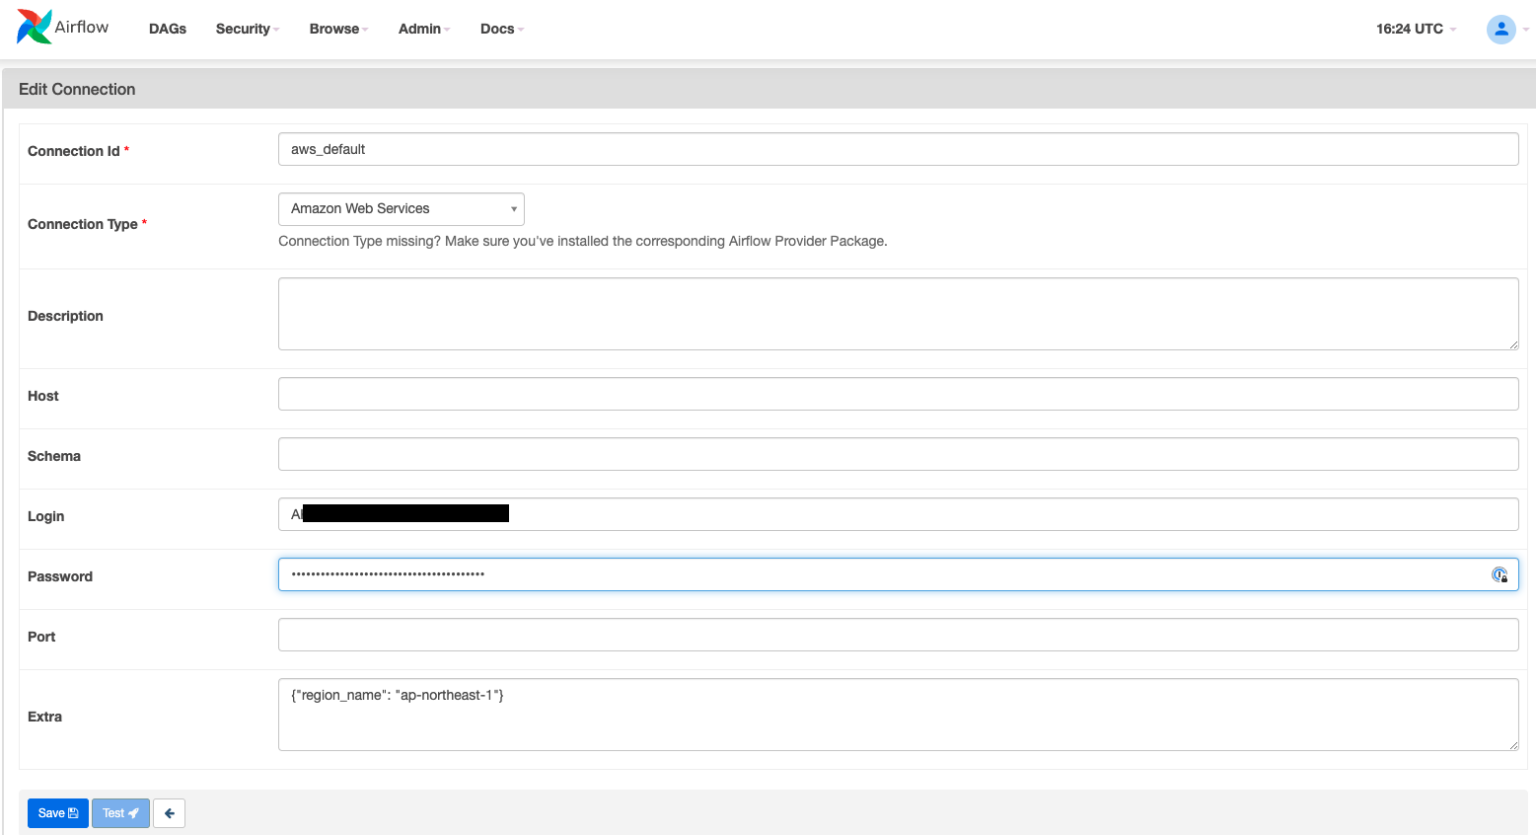Viewport: 1536px width, 835px height.
Task: Click the rocket icon on the Test button
Action: pyautogui.click(x=134, y=813)
